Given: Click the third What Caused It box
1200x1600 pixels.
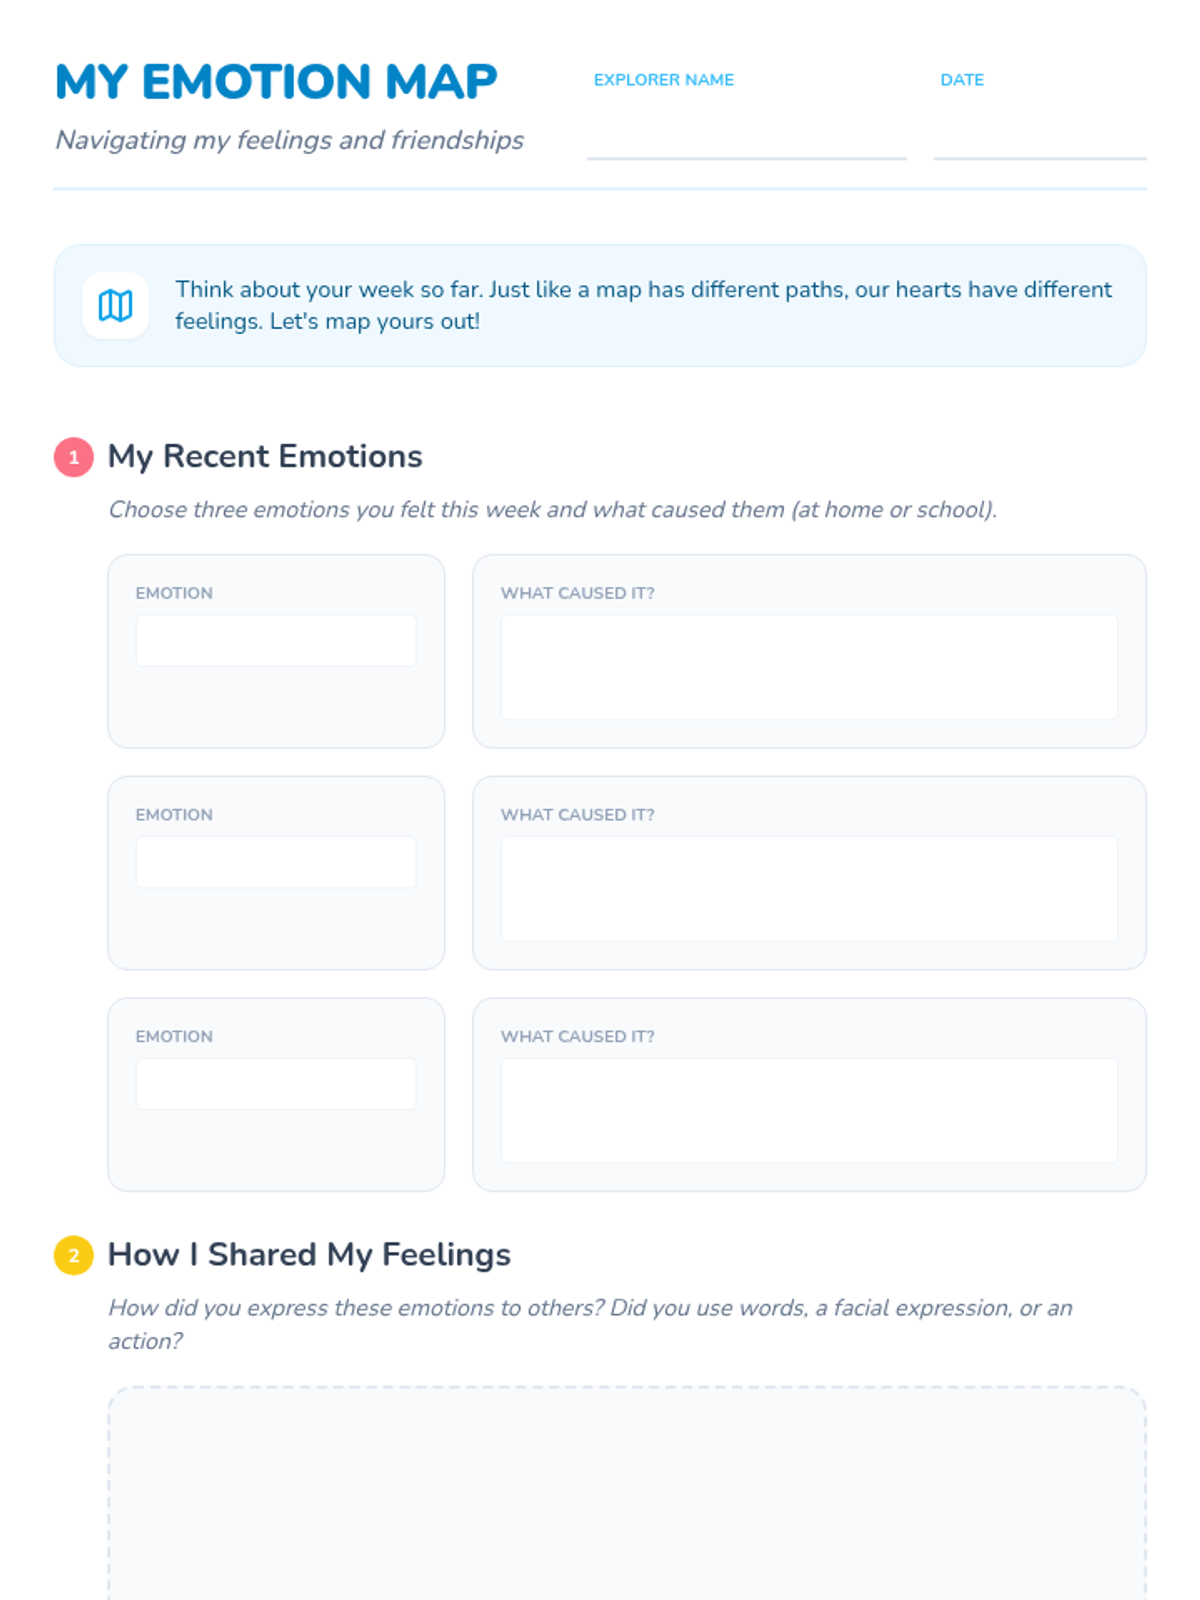Looking at the screenshot, I should pos(809,1111).
